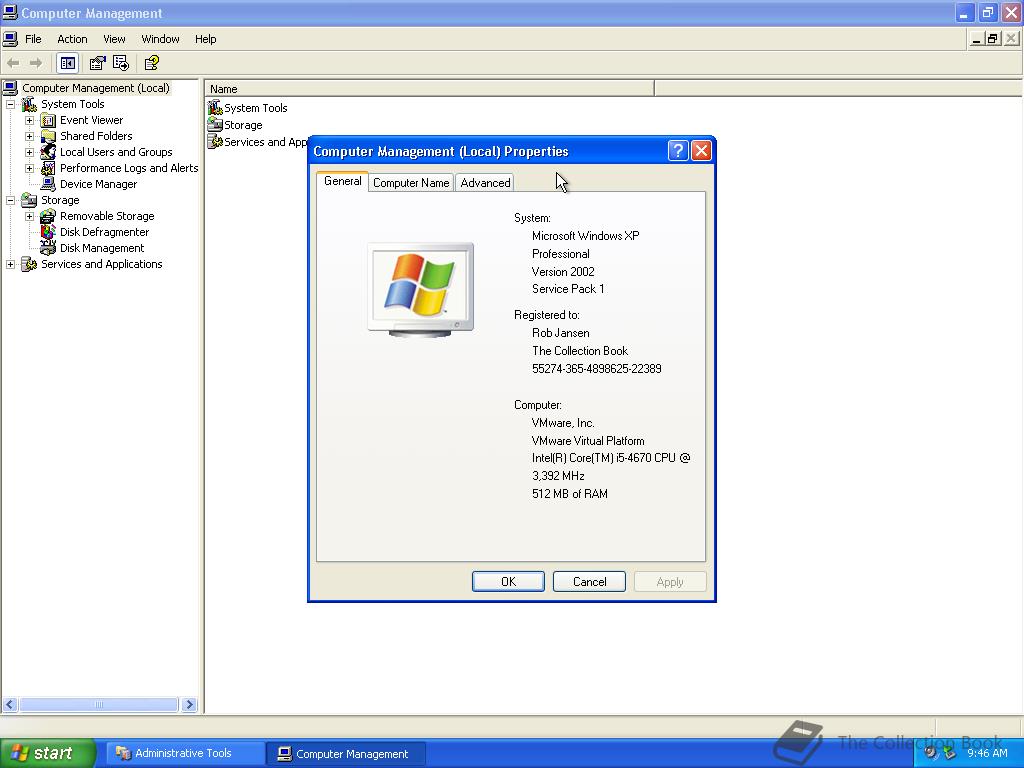Click the system tray clock
This screenshot has height=768, width=1024.
click(x=987, y=753)
